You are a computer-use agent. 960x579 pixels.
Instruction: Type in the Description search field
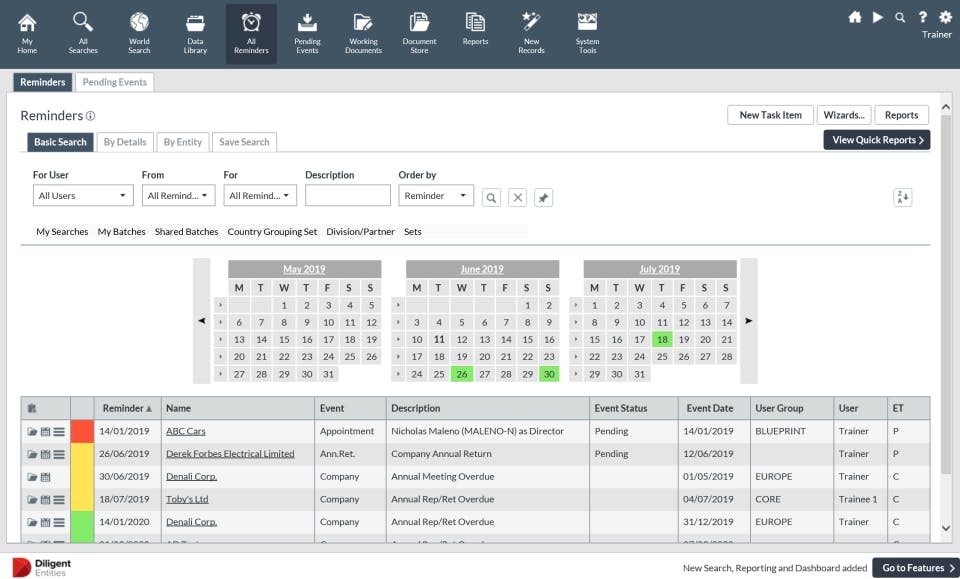(x=347, y=196)
